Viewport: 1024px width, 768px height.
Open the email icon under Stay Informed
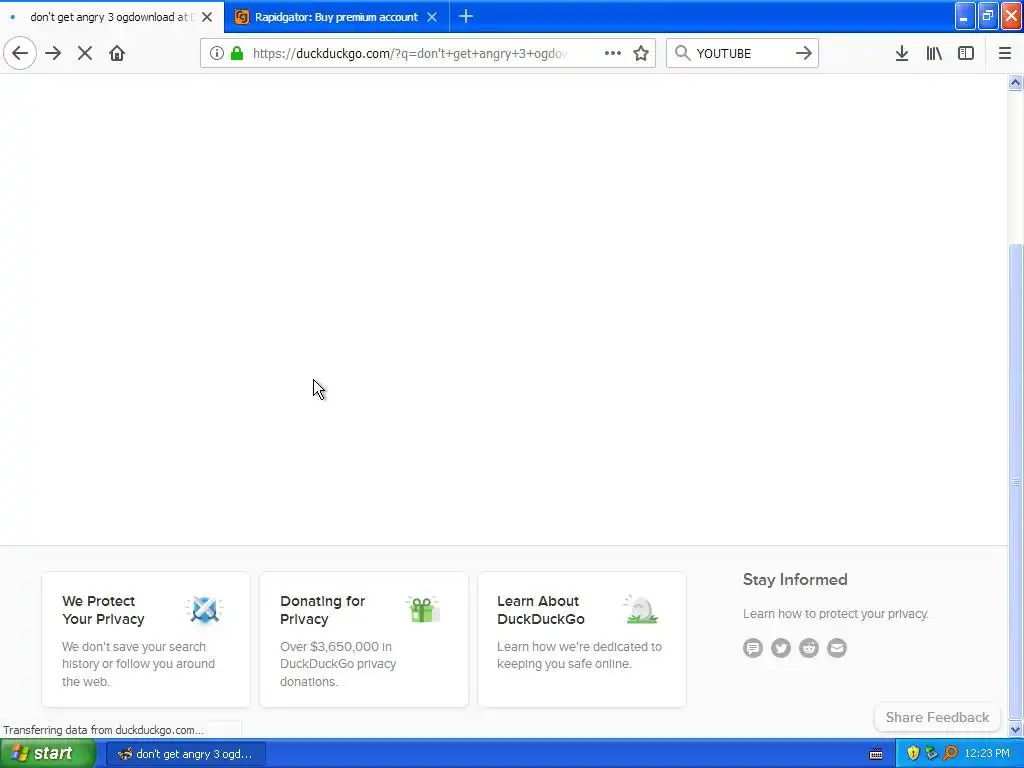(x=837, y=648)
